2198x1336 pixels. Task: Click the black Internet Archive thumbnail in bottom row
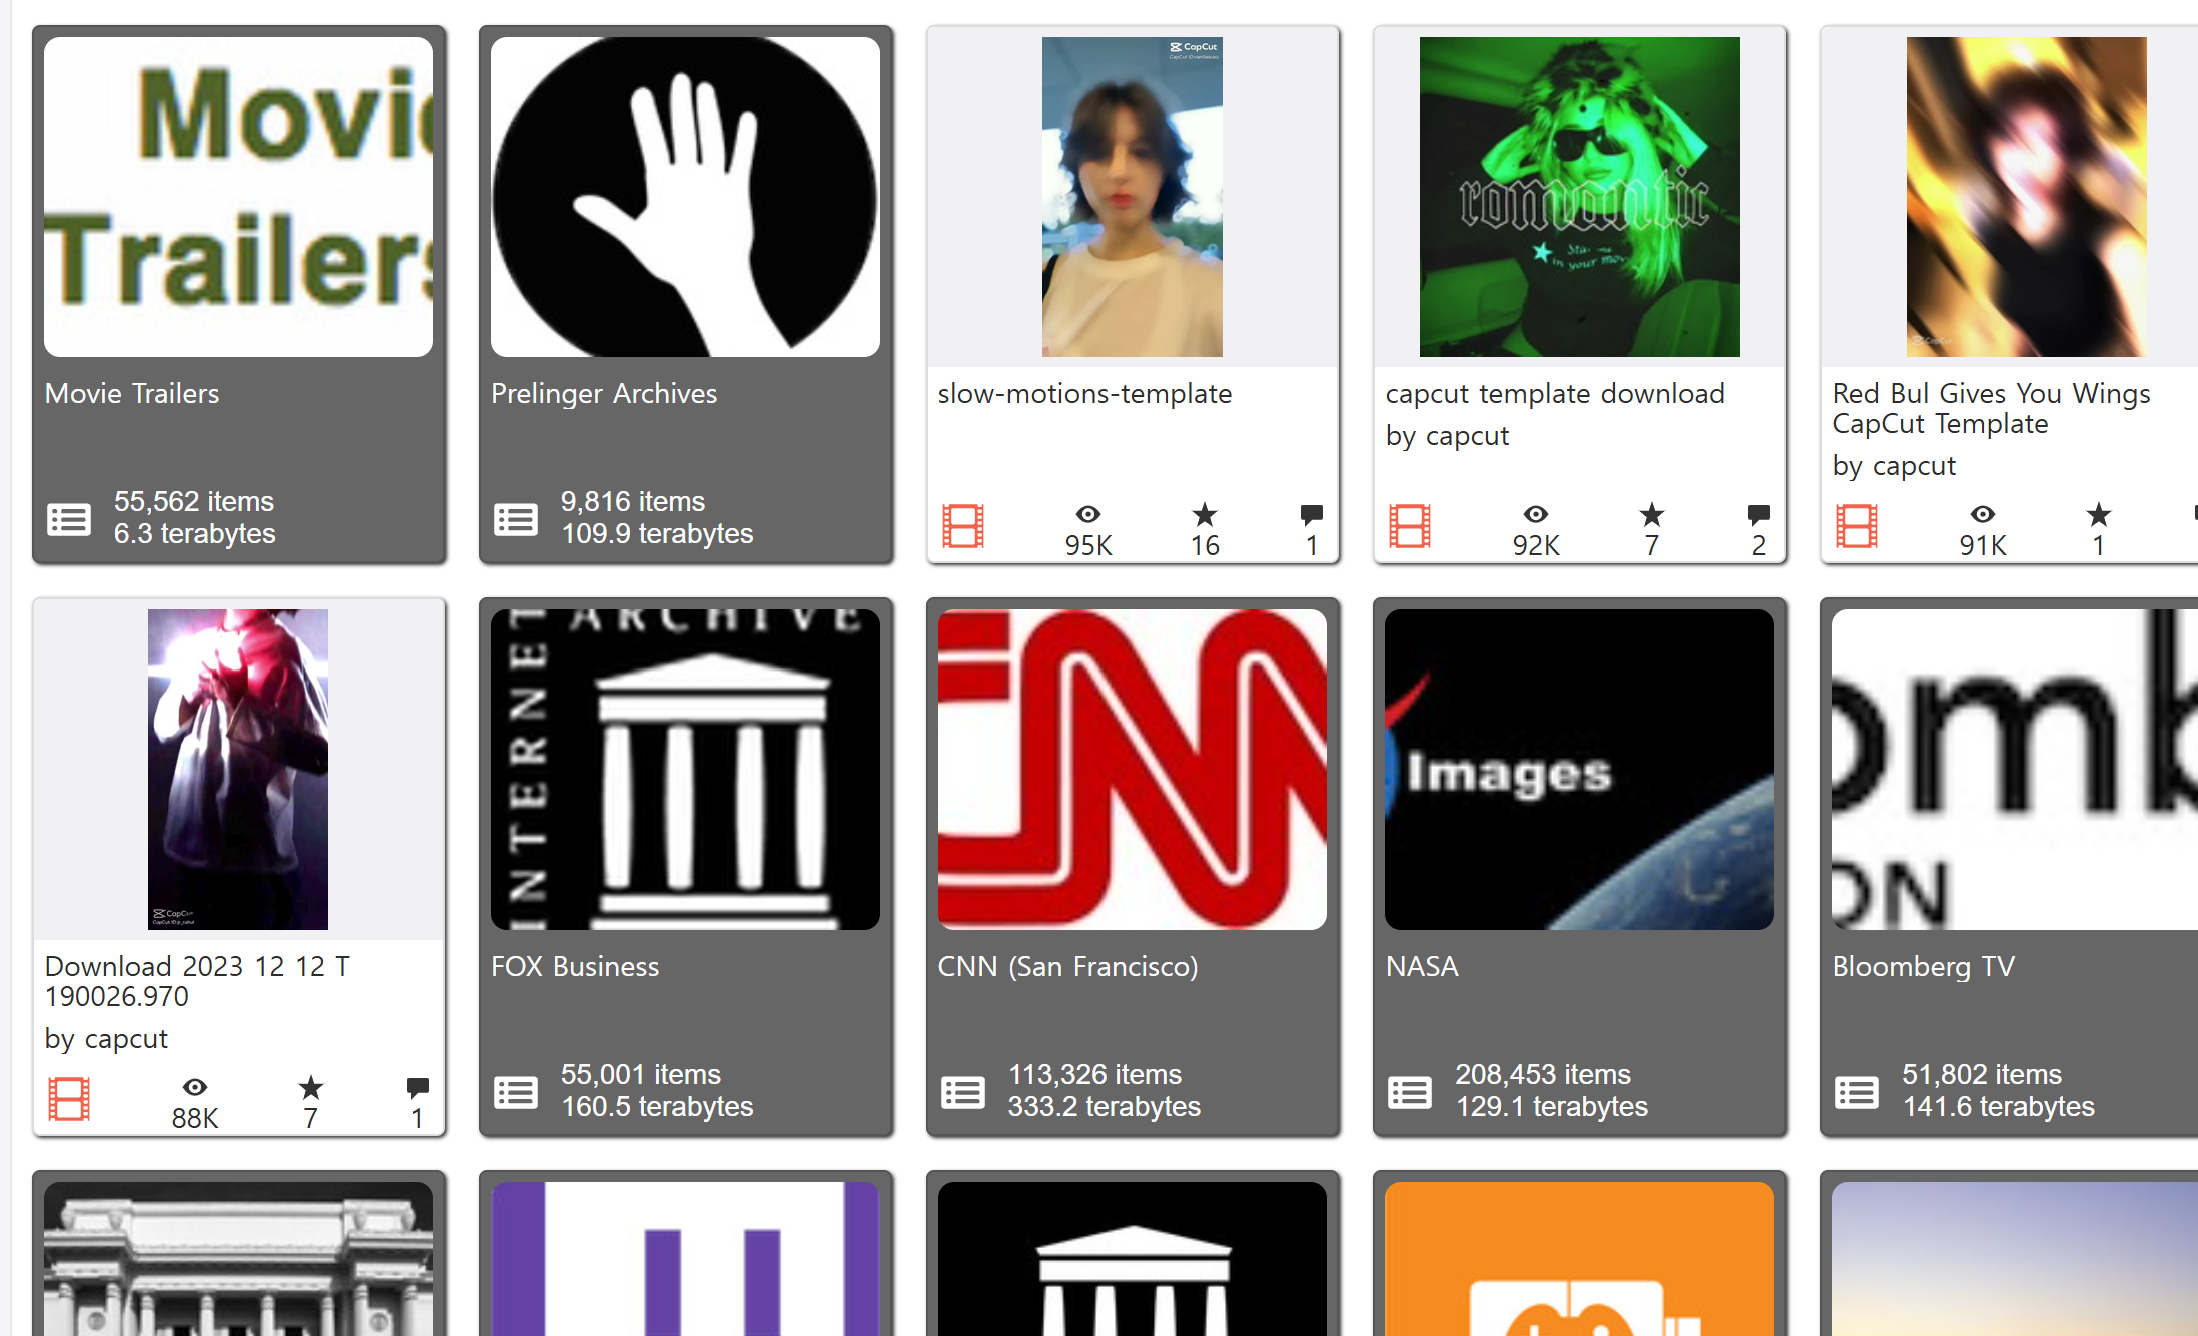point(1132,1259)
